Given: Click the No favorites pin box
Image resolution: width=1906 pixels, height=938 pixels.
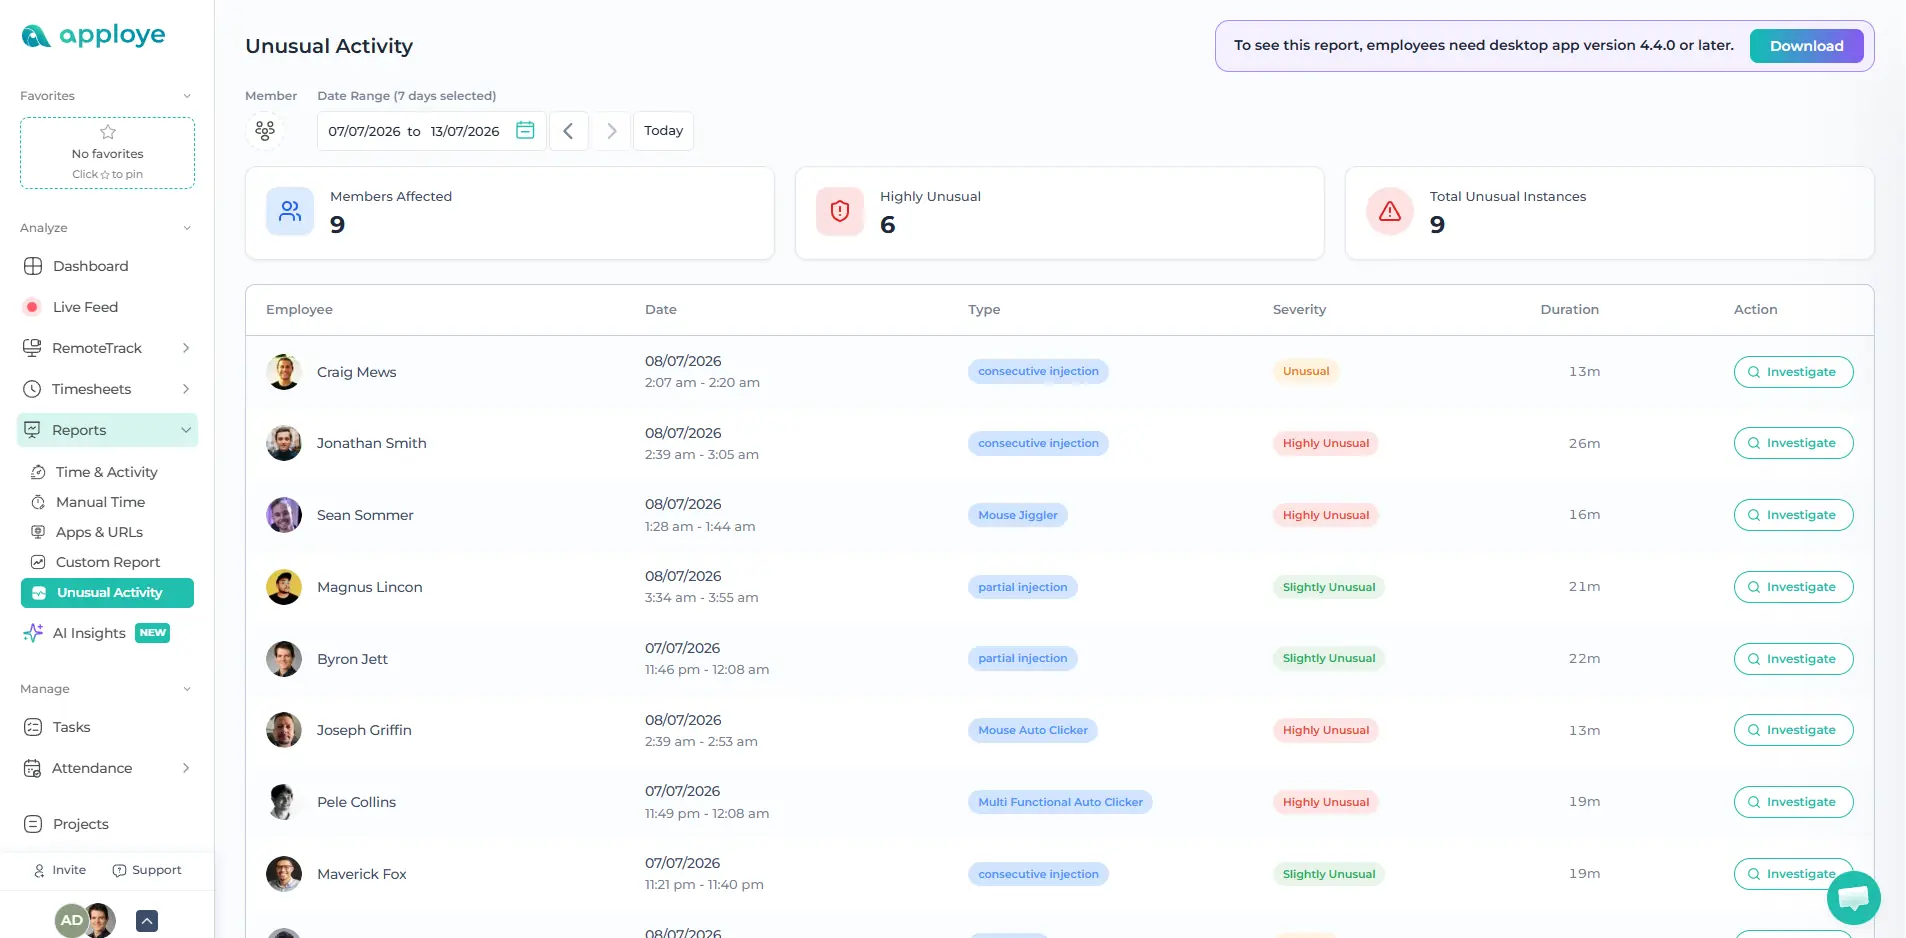Looking at the screenshot, I should pos(107,153).
